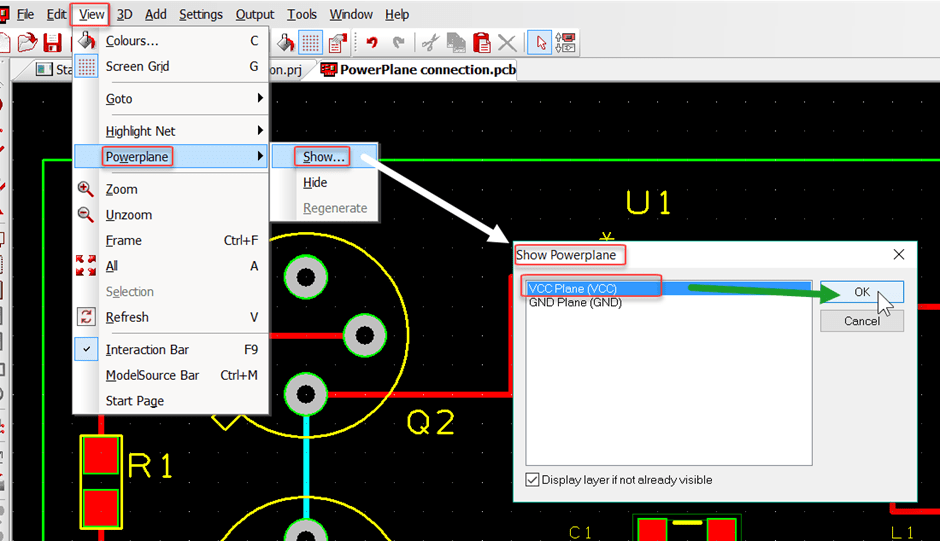
Task: Click the Refresh icon in View menu
Action: tap(86, 317)
